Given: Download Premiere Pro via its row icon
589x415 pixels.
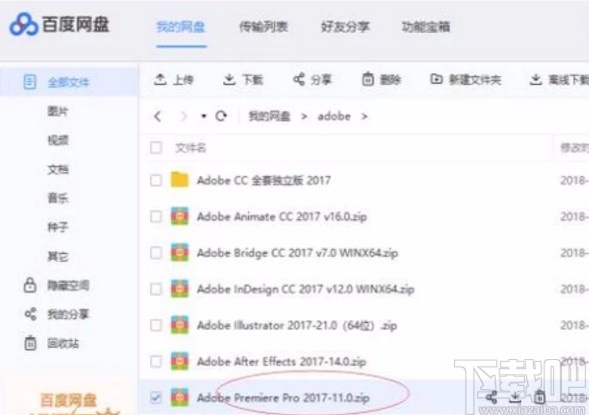Looking at the screenshot, I should (515, 397).
